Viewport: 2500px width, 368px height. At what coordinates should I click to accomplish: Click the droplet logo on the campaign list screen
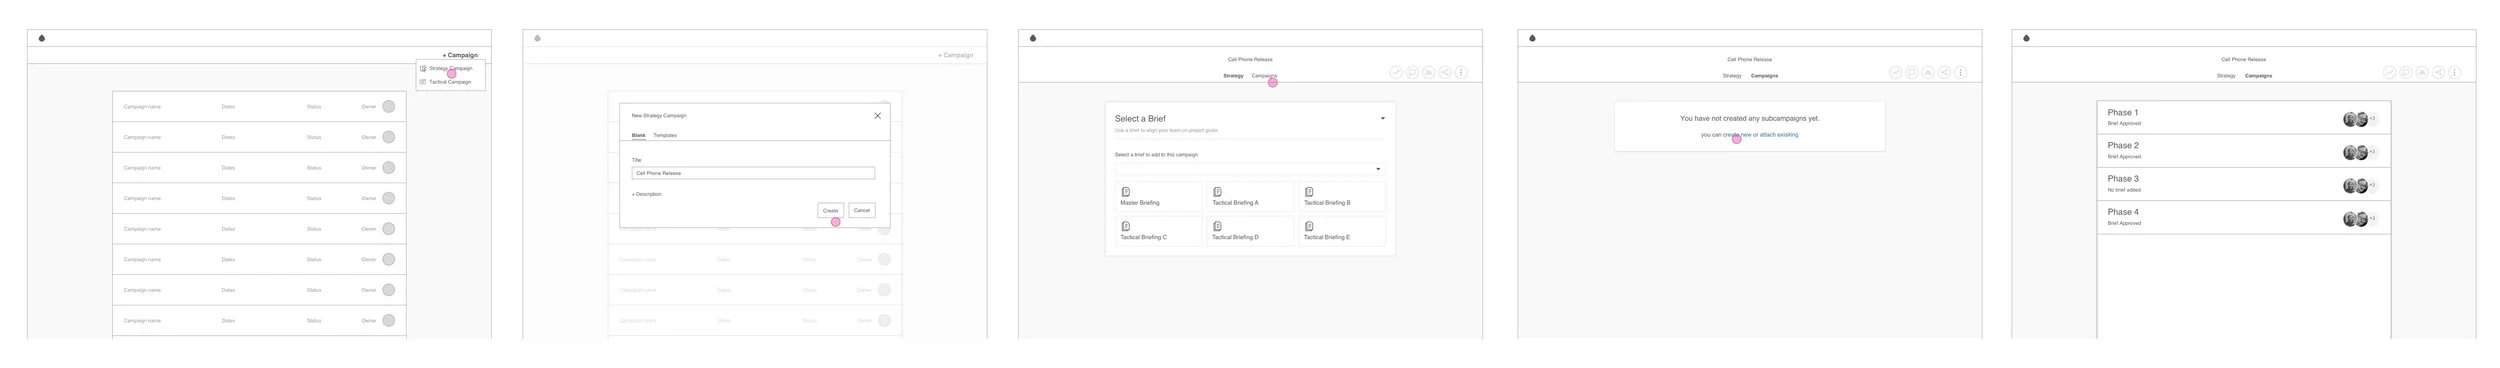[42, 39]
